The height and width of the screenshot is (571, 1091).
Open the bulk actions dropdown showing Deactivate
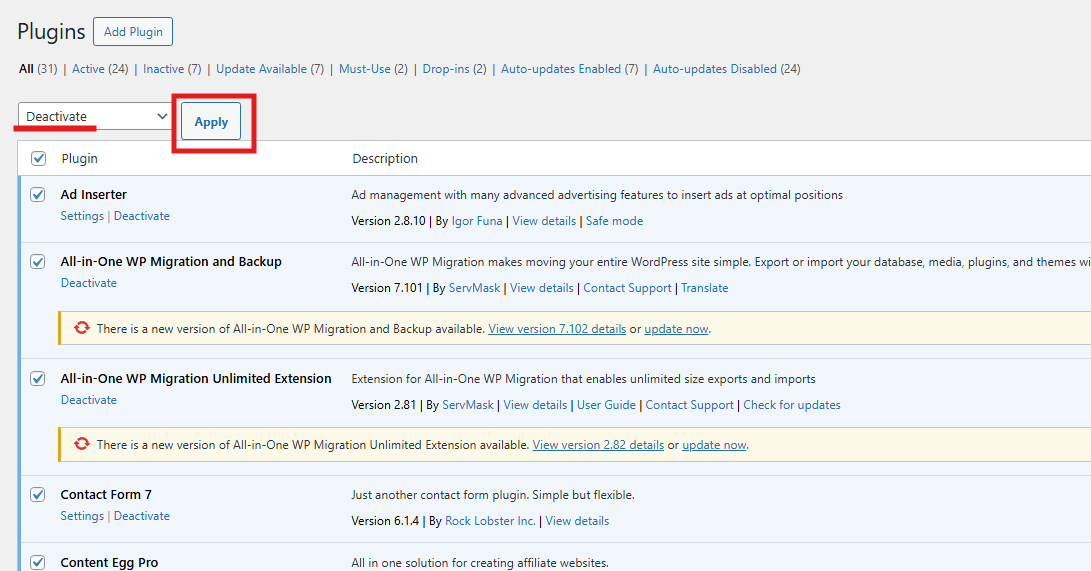(96, 117)
